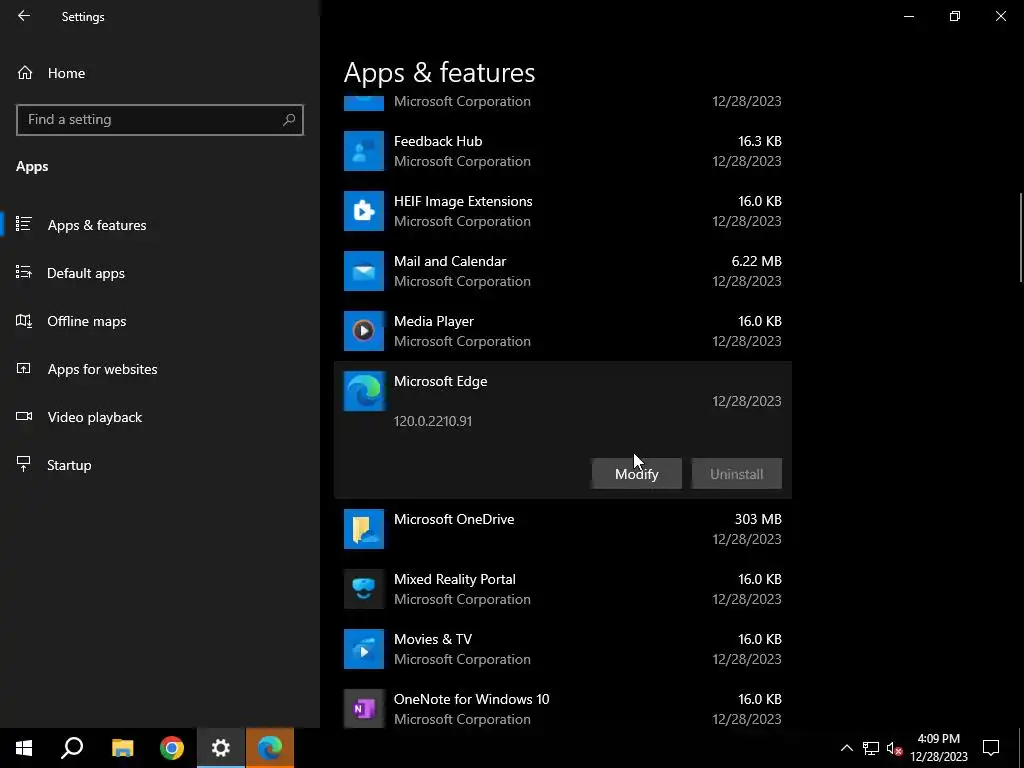The width and height of the screenshot is (1024, 768).
Task: Select the Microsoft OneDrive entry
Action: coord(562,529)
